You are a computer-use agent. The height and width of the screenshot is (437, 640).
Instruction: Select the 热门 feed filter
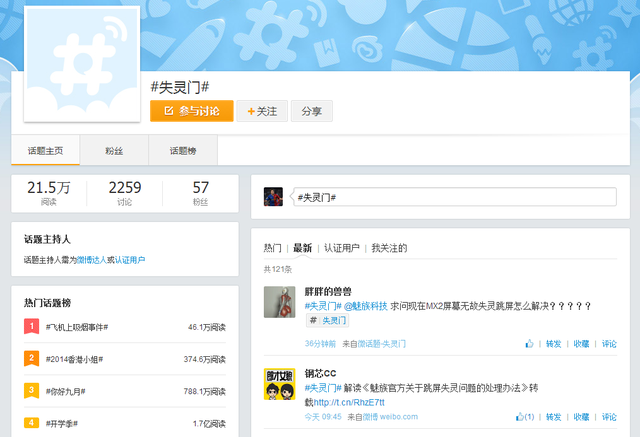(273, 248)
